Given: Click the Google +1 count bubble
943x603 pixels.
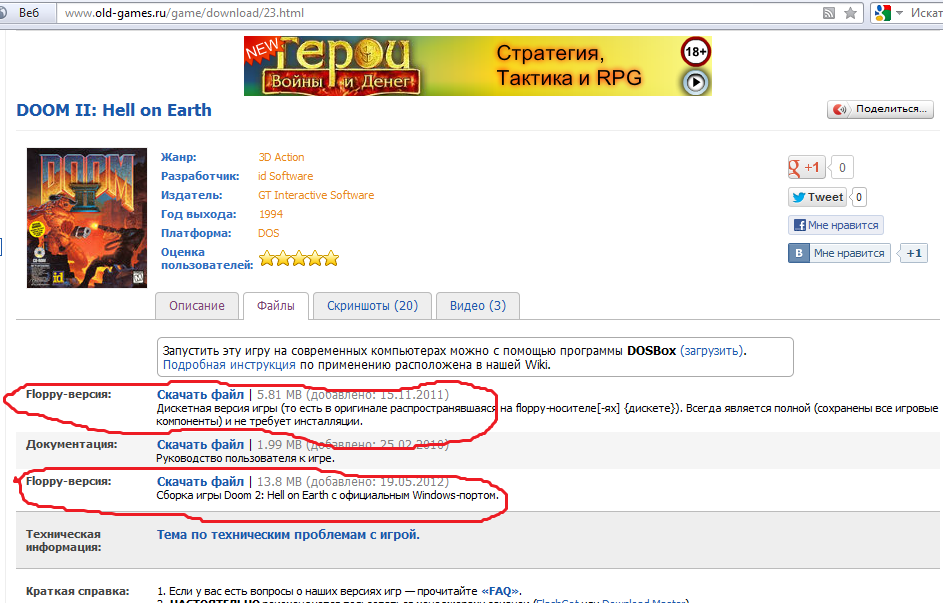Looking at the screenshot, I should pyautogui.click(x=842, y=168).
